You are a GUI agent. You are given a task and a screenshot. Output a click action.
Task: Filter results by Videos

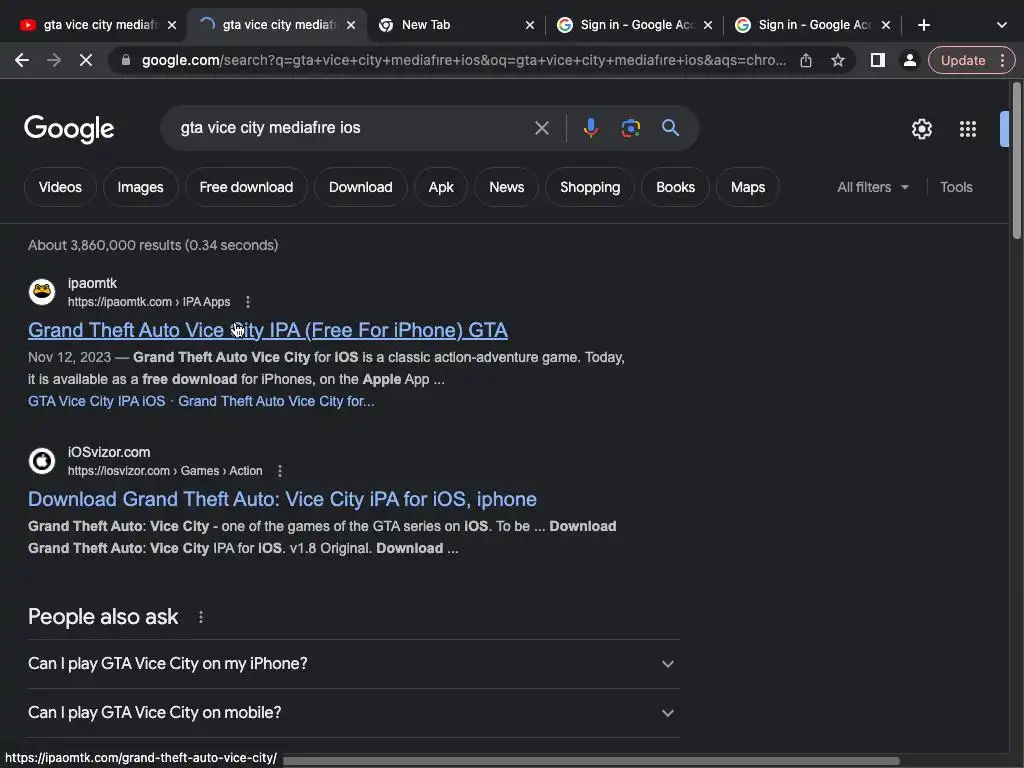[x=60, y=187]
